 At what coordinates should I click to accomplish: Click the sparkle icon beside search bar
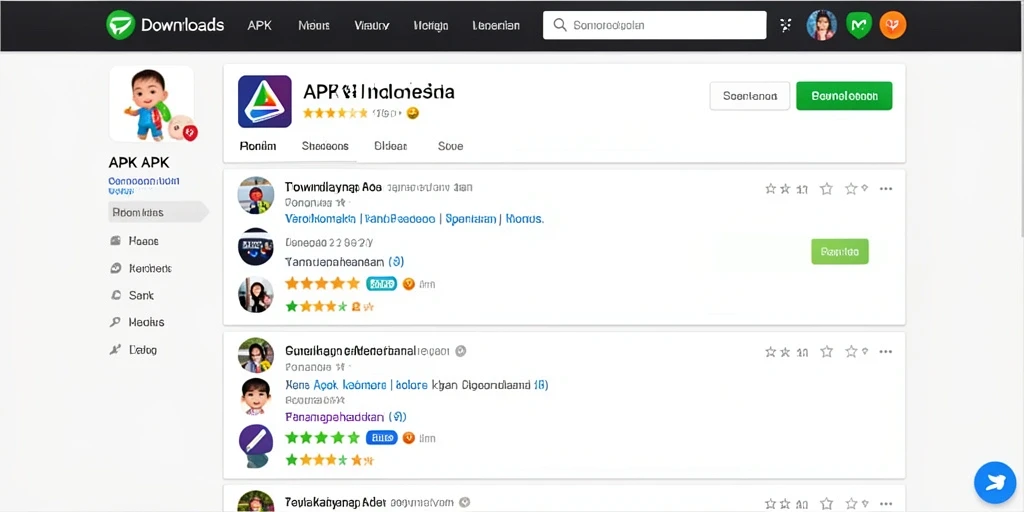coord(786,25)
